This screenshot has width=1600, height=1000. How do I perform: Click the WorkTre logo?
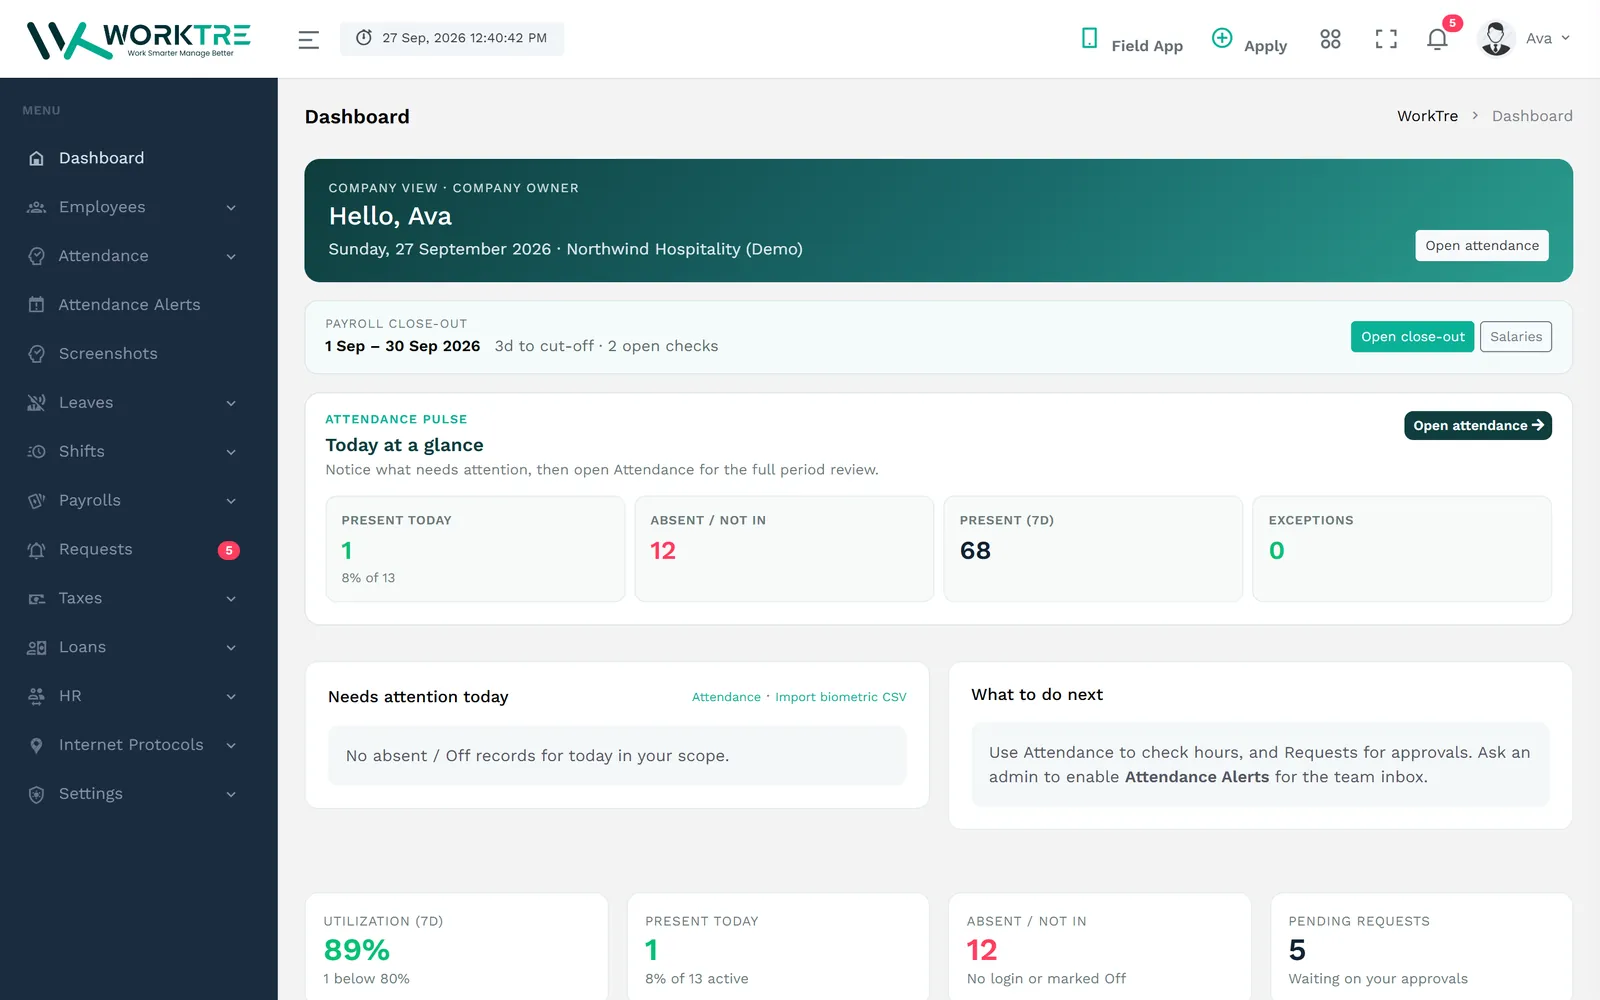coord(138,39)
